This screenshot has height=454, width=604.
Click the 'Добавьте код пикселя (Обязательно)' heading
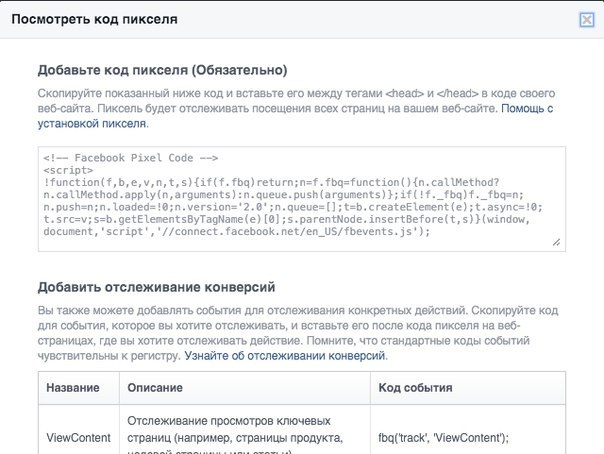tap(162, 70)
